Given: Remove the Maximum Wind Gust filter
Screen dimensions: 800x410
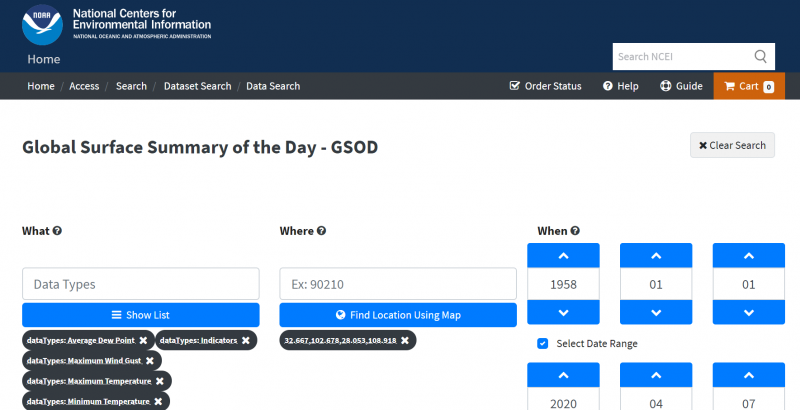Looking at the screenshot, I should 150,361.
